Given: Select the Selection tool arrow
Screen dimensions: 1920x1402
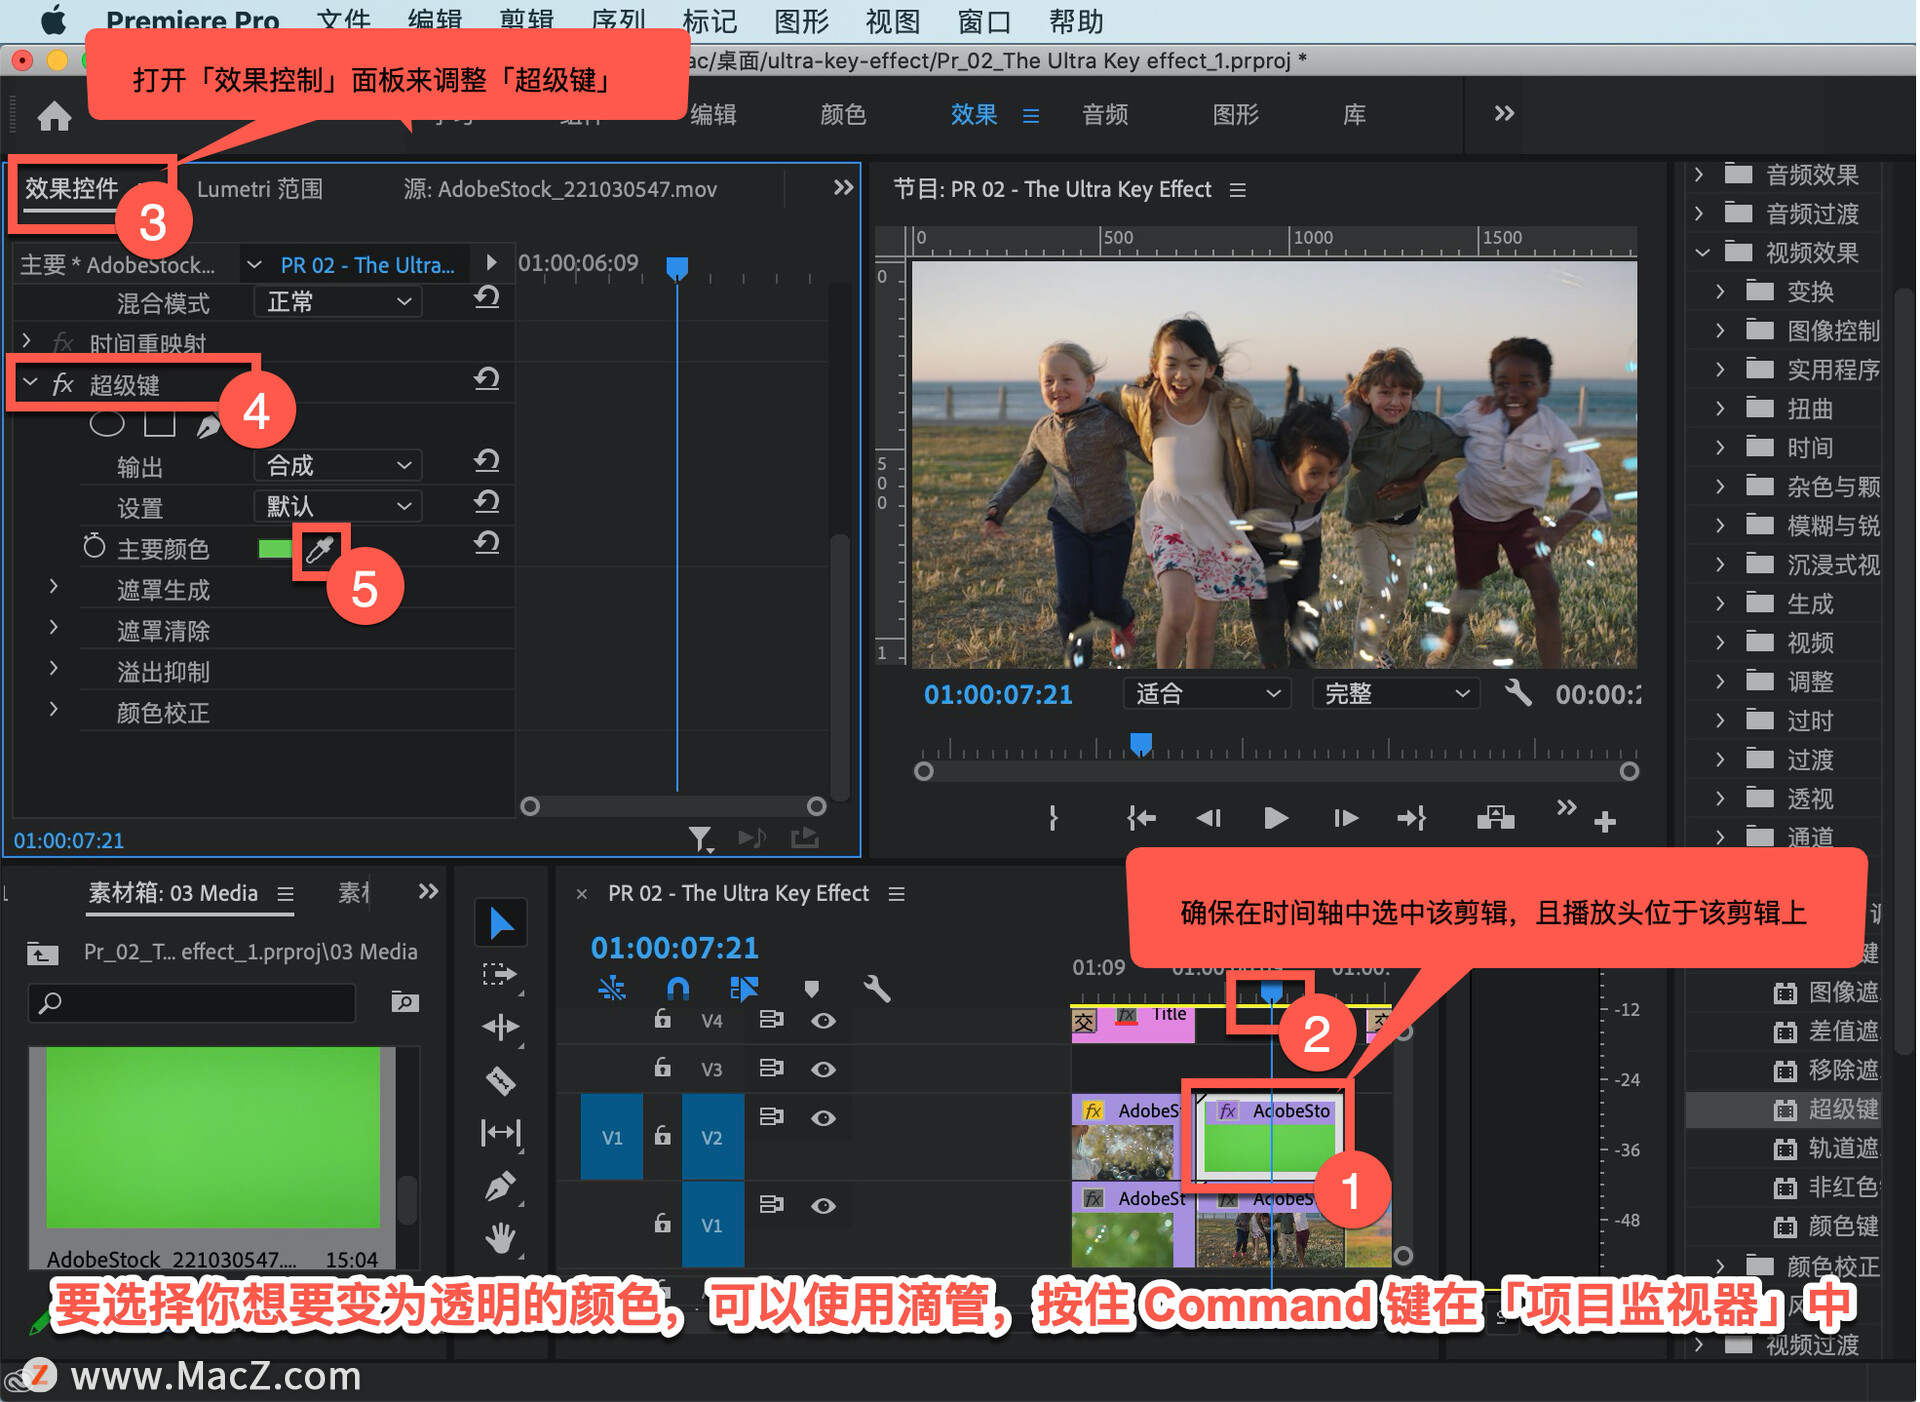Looking at the screenshot, I should point(501,923).
